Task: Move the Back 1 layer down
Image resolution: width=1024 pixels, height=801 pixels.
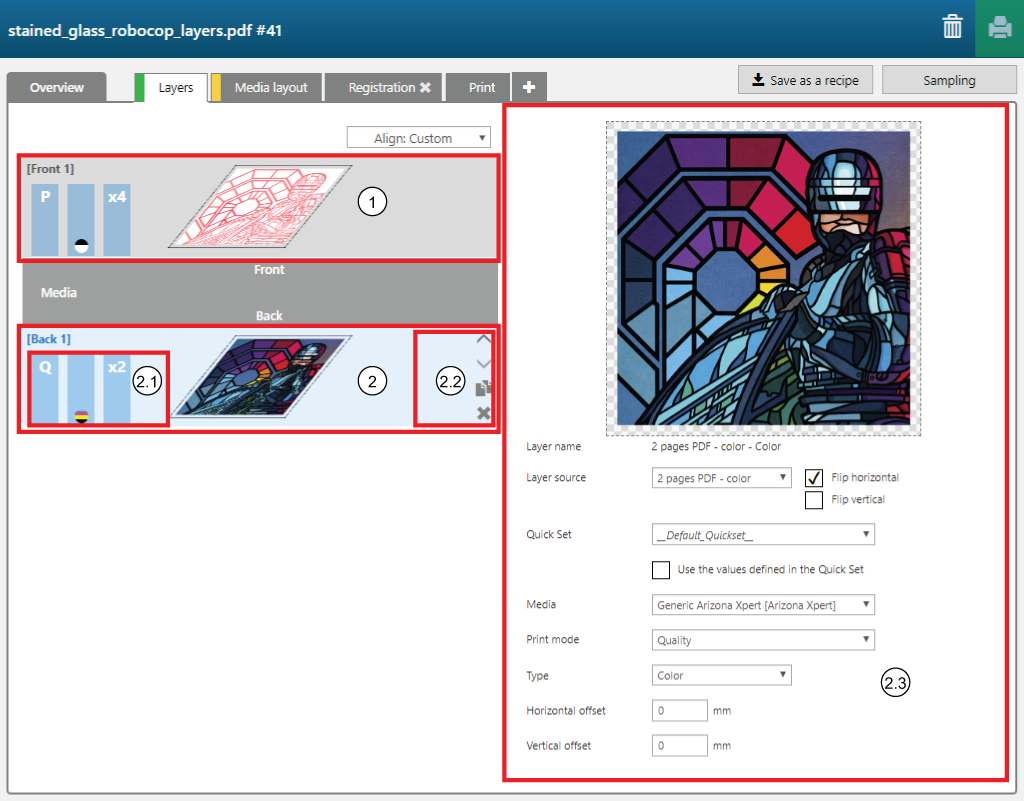Action: (483, 364)
